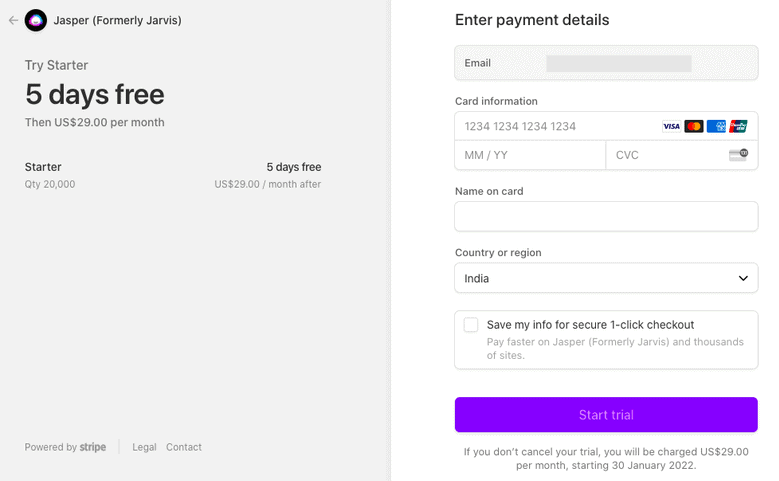Open the Country or region dropdown

pyautogui.click(x=605, y=278)
